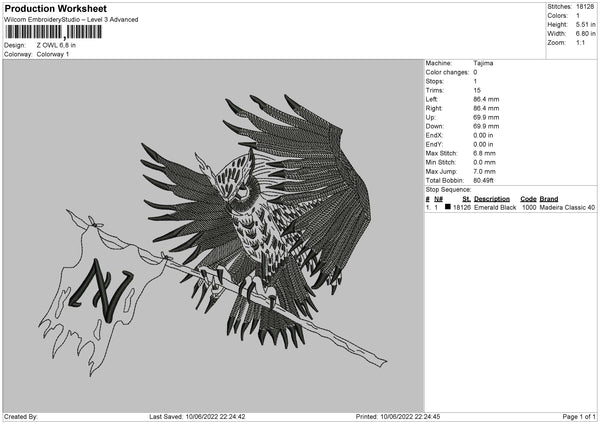Click the 'Down:' label

435,126
